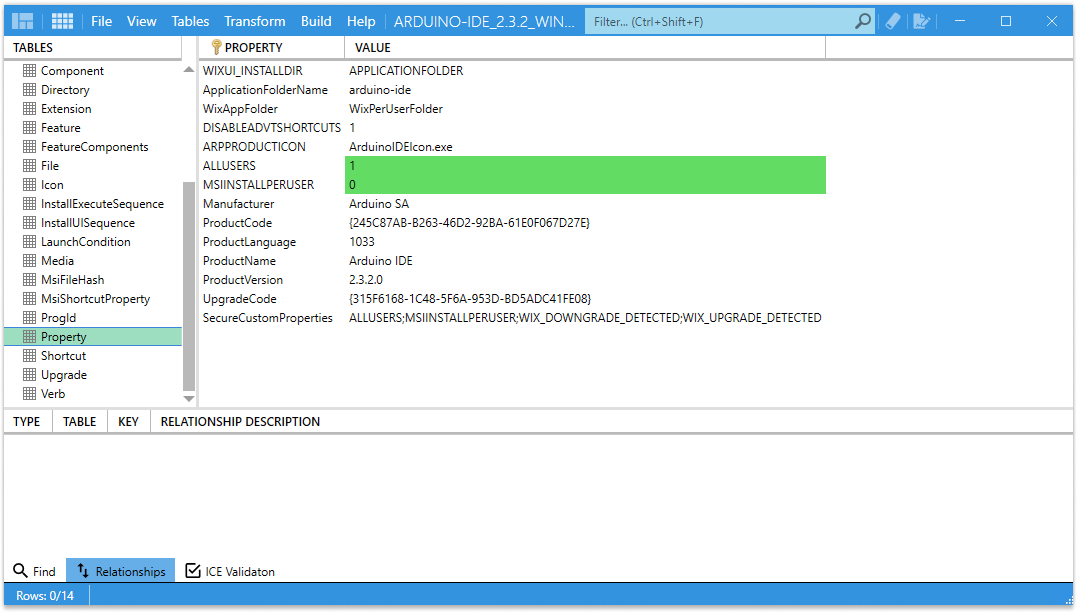Click the table icon beside Verb
Screen dimensions: 1077x613
(30, 394)
